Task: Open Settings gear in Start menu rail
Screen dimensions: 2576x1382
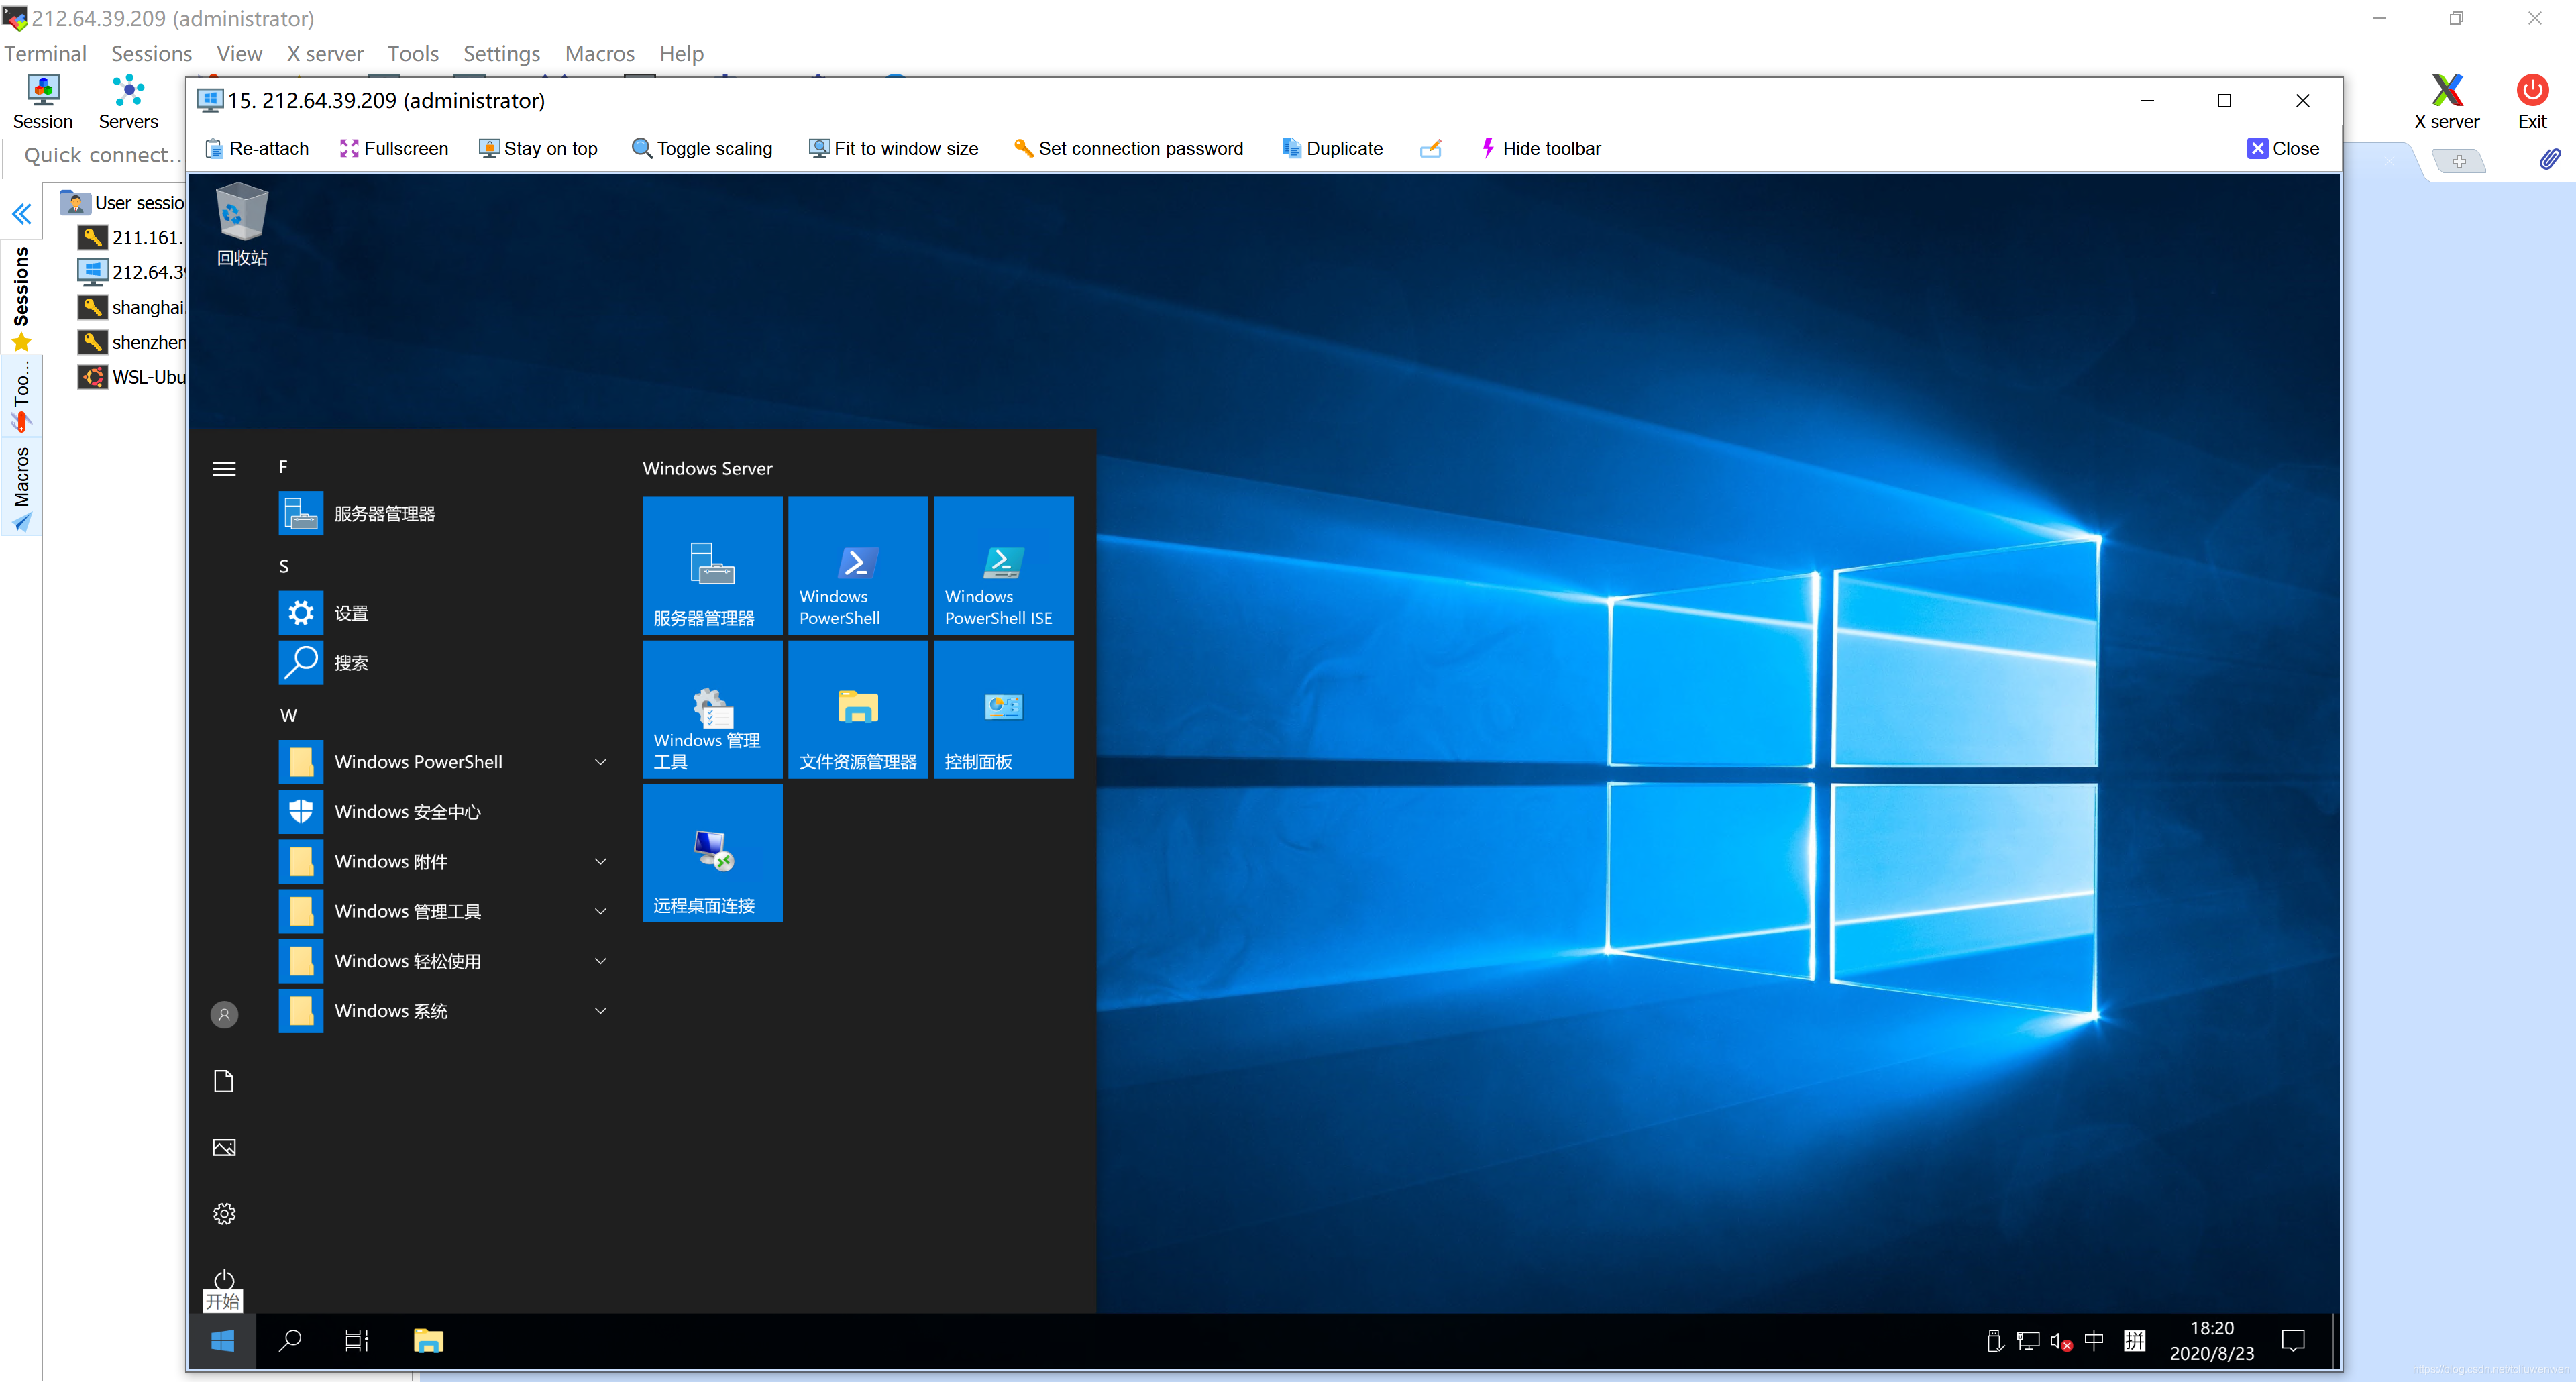Action: click(x=224, y=1213)
